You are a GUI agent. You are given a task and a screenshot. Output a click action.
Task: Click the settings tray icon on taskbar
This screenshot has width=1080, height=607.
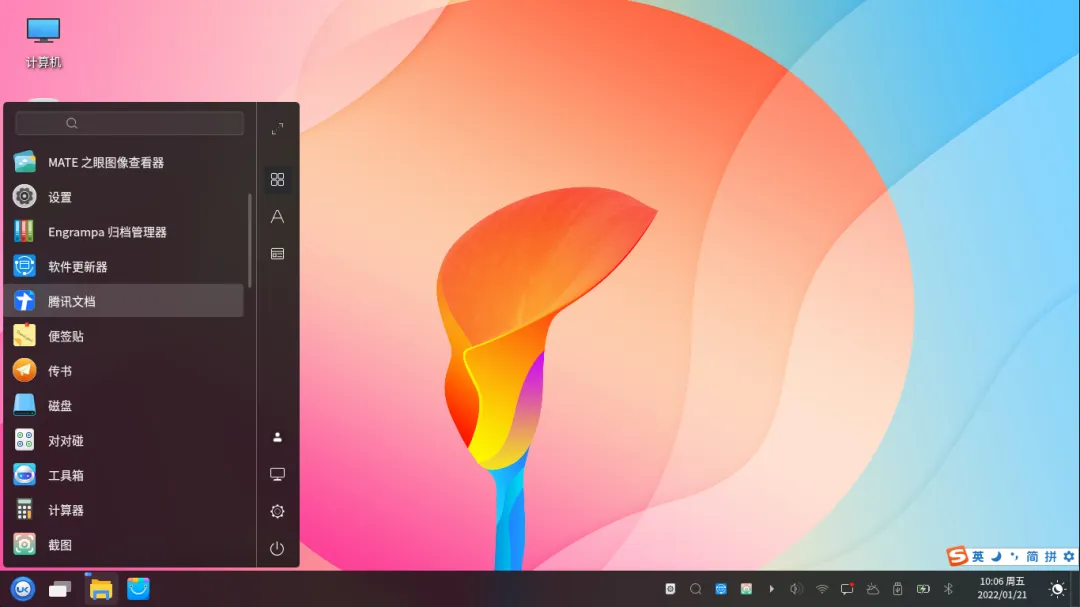point(670,589)
